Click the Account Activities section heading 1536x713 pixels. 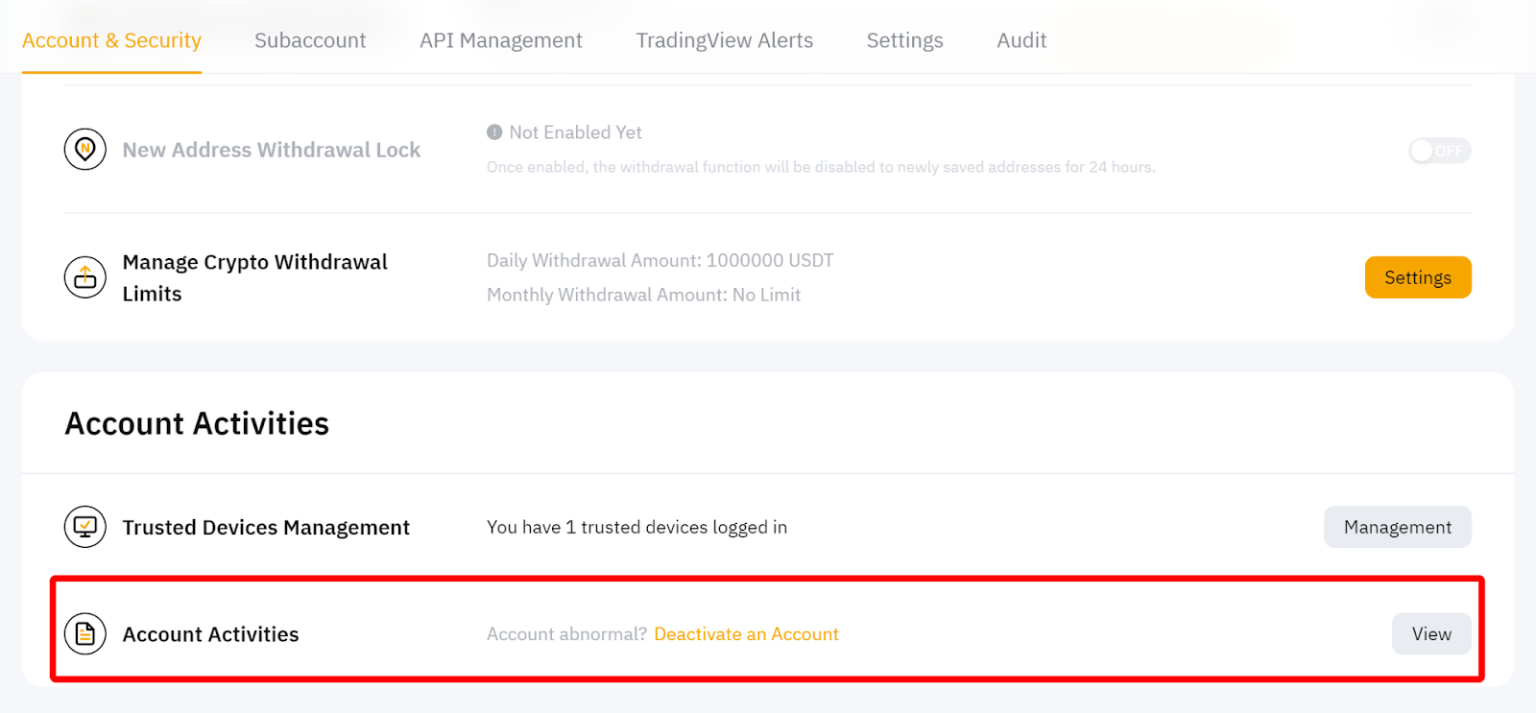click(196, 423)
